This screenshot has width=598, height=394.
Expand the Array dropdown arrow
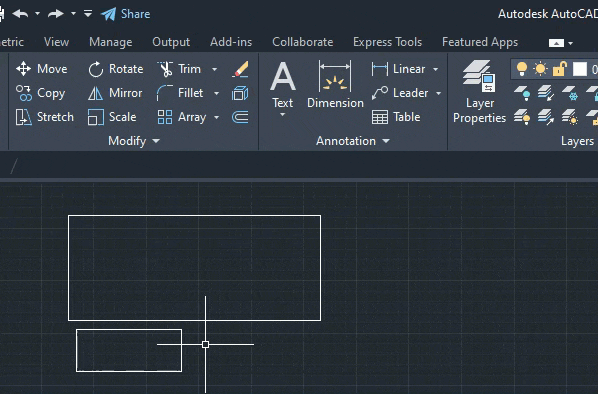216,117
